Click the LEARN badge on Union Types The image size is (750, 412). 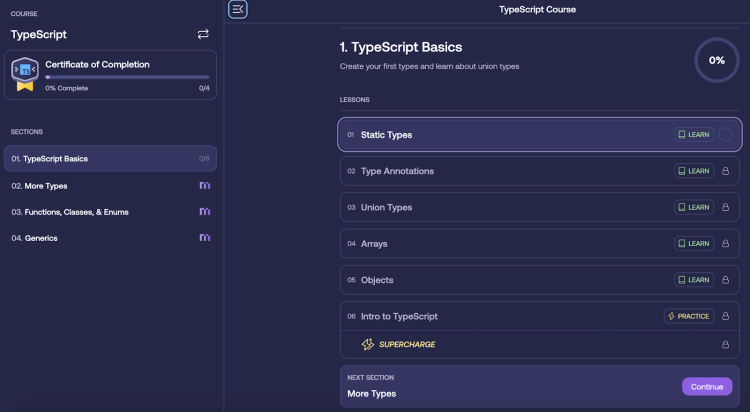[x=694, y=207]
